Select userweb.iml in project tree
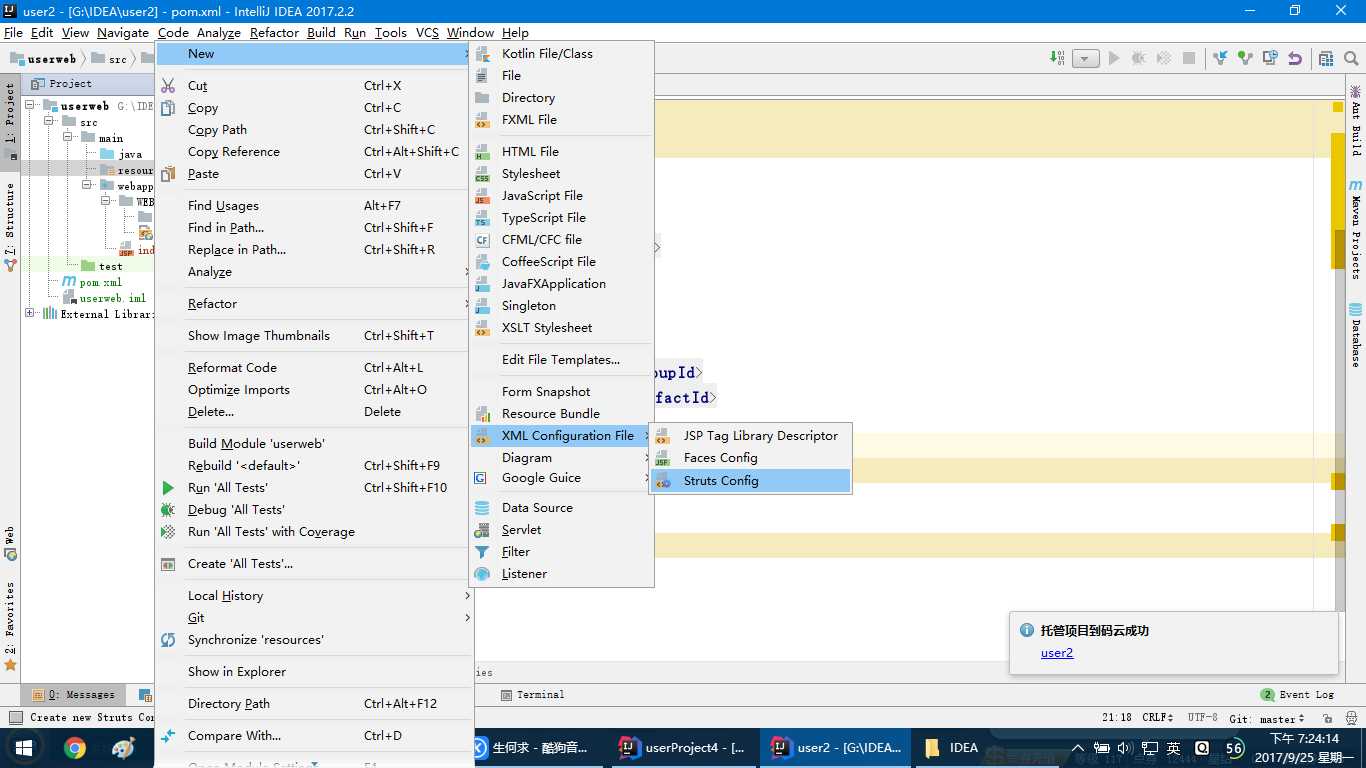 tap(105, 298)
